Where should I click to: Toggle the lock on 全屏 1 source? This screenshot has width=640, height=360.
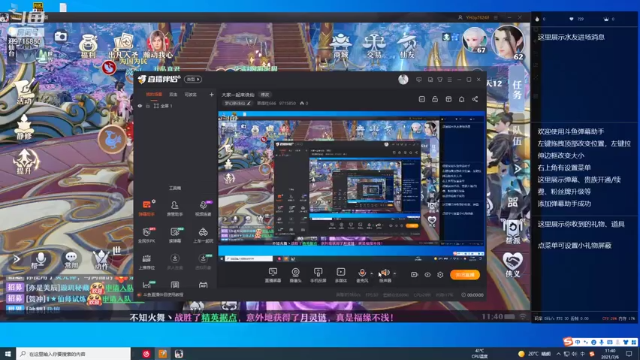(x=148, y=106)
